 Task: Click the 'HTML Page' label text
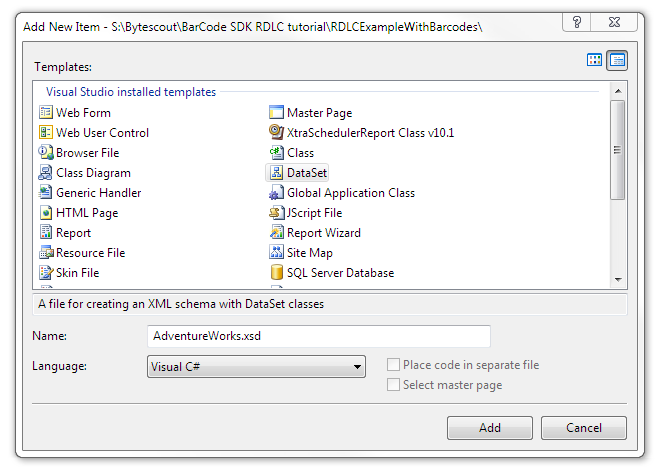click(87, 213)
